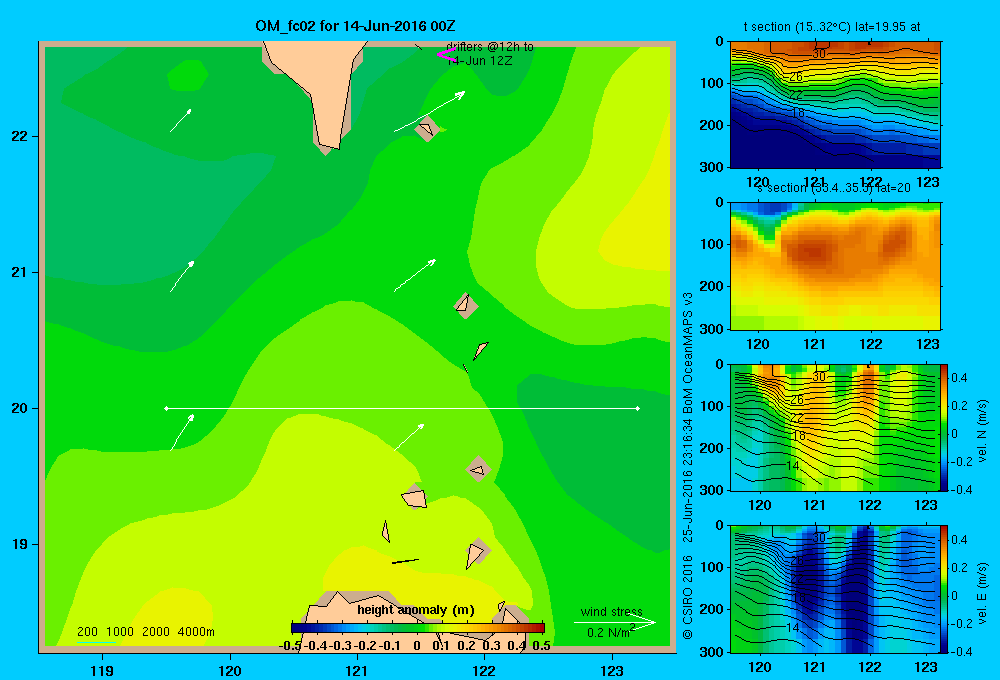Click the wind arrow near 22N 119.6E
Image resolution: width=1000 pixels, height=680 pixels.
point(180,121)
